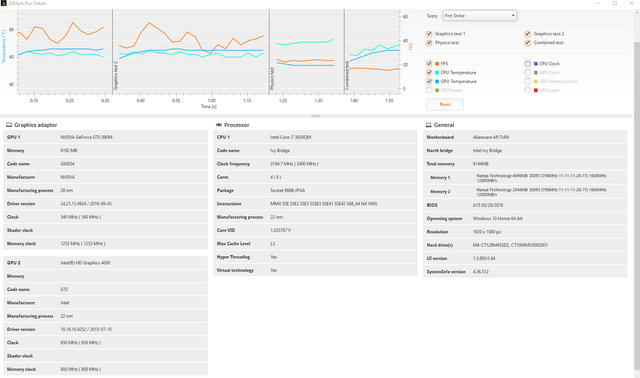Click the General heading
This screenshot has width=640, height=378.
444,125
